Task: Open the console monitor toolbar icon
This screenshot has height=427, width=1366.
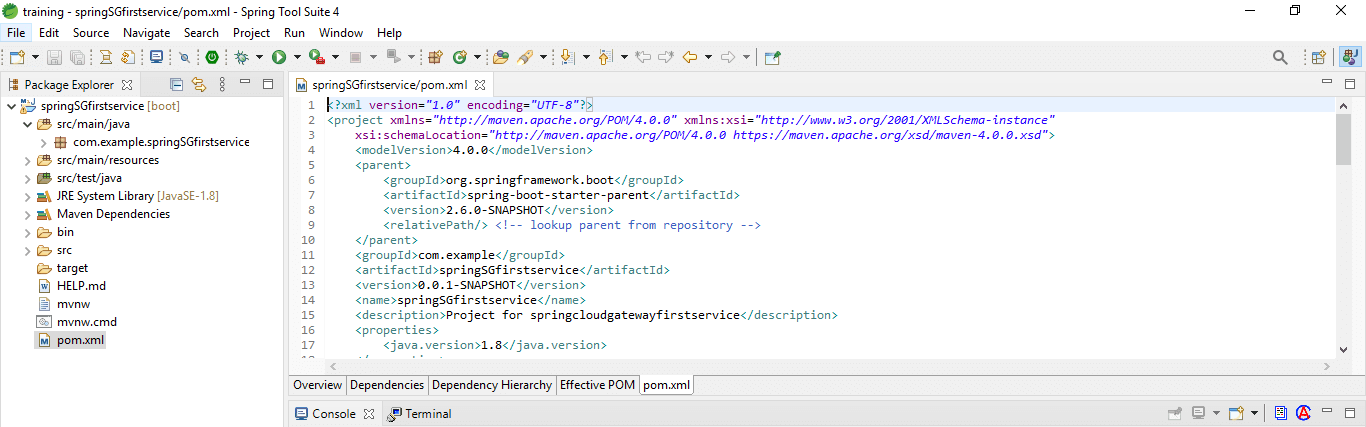Action: click(156, 58)
